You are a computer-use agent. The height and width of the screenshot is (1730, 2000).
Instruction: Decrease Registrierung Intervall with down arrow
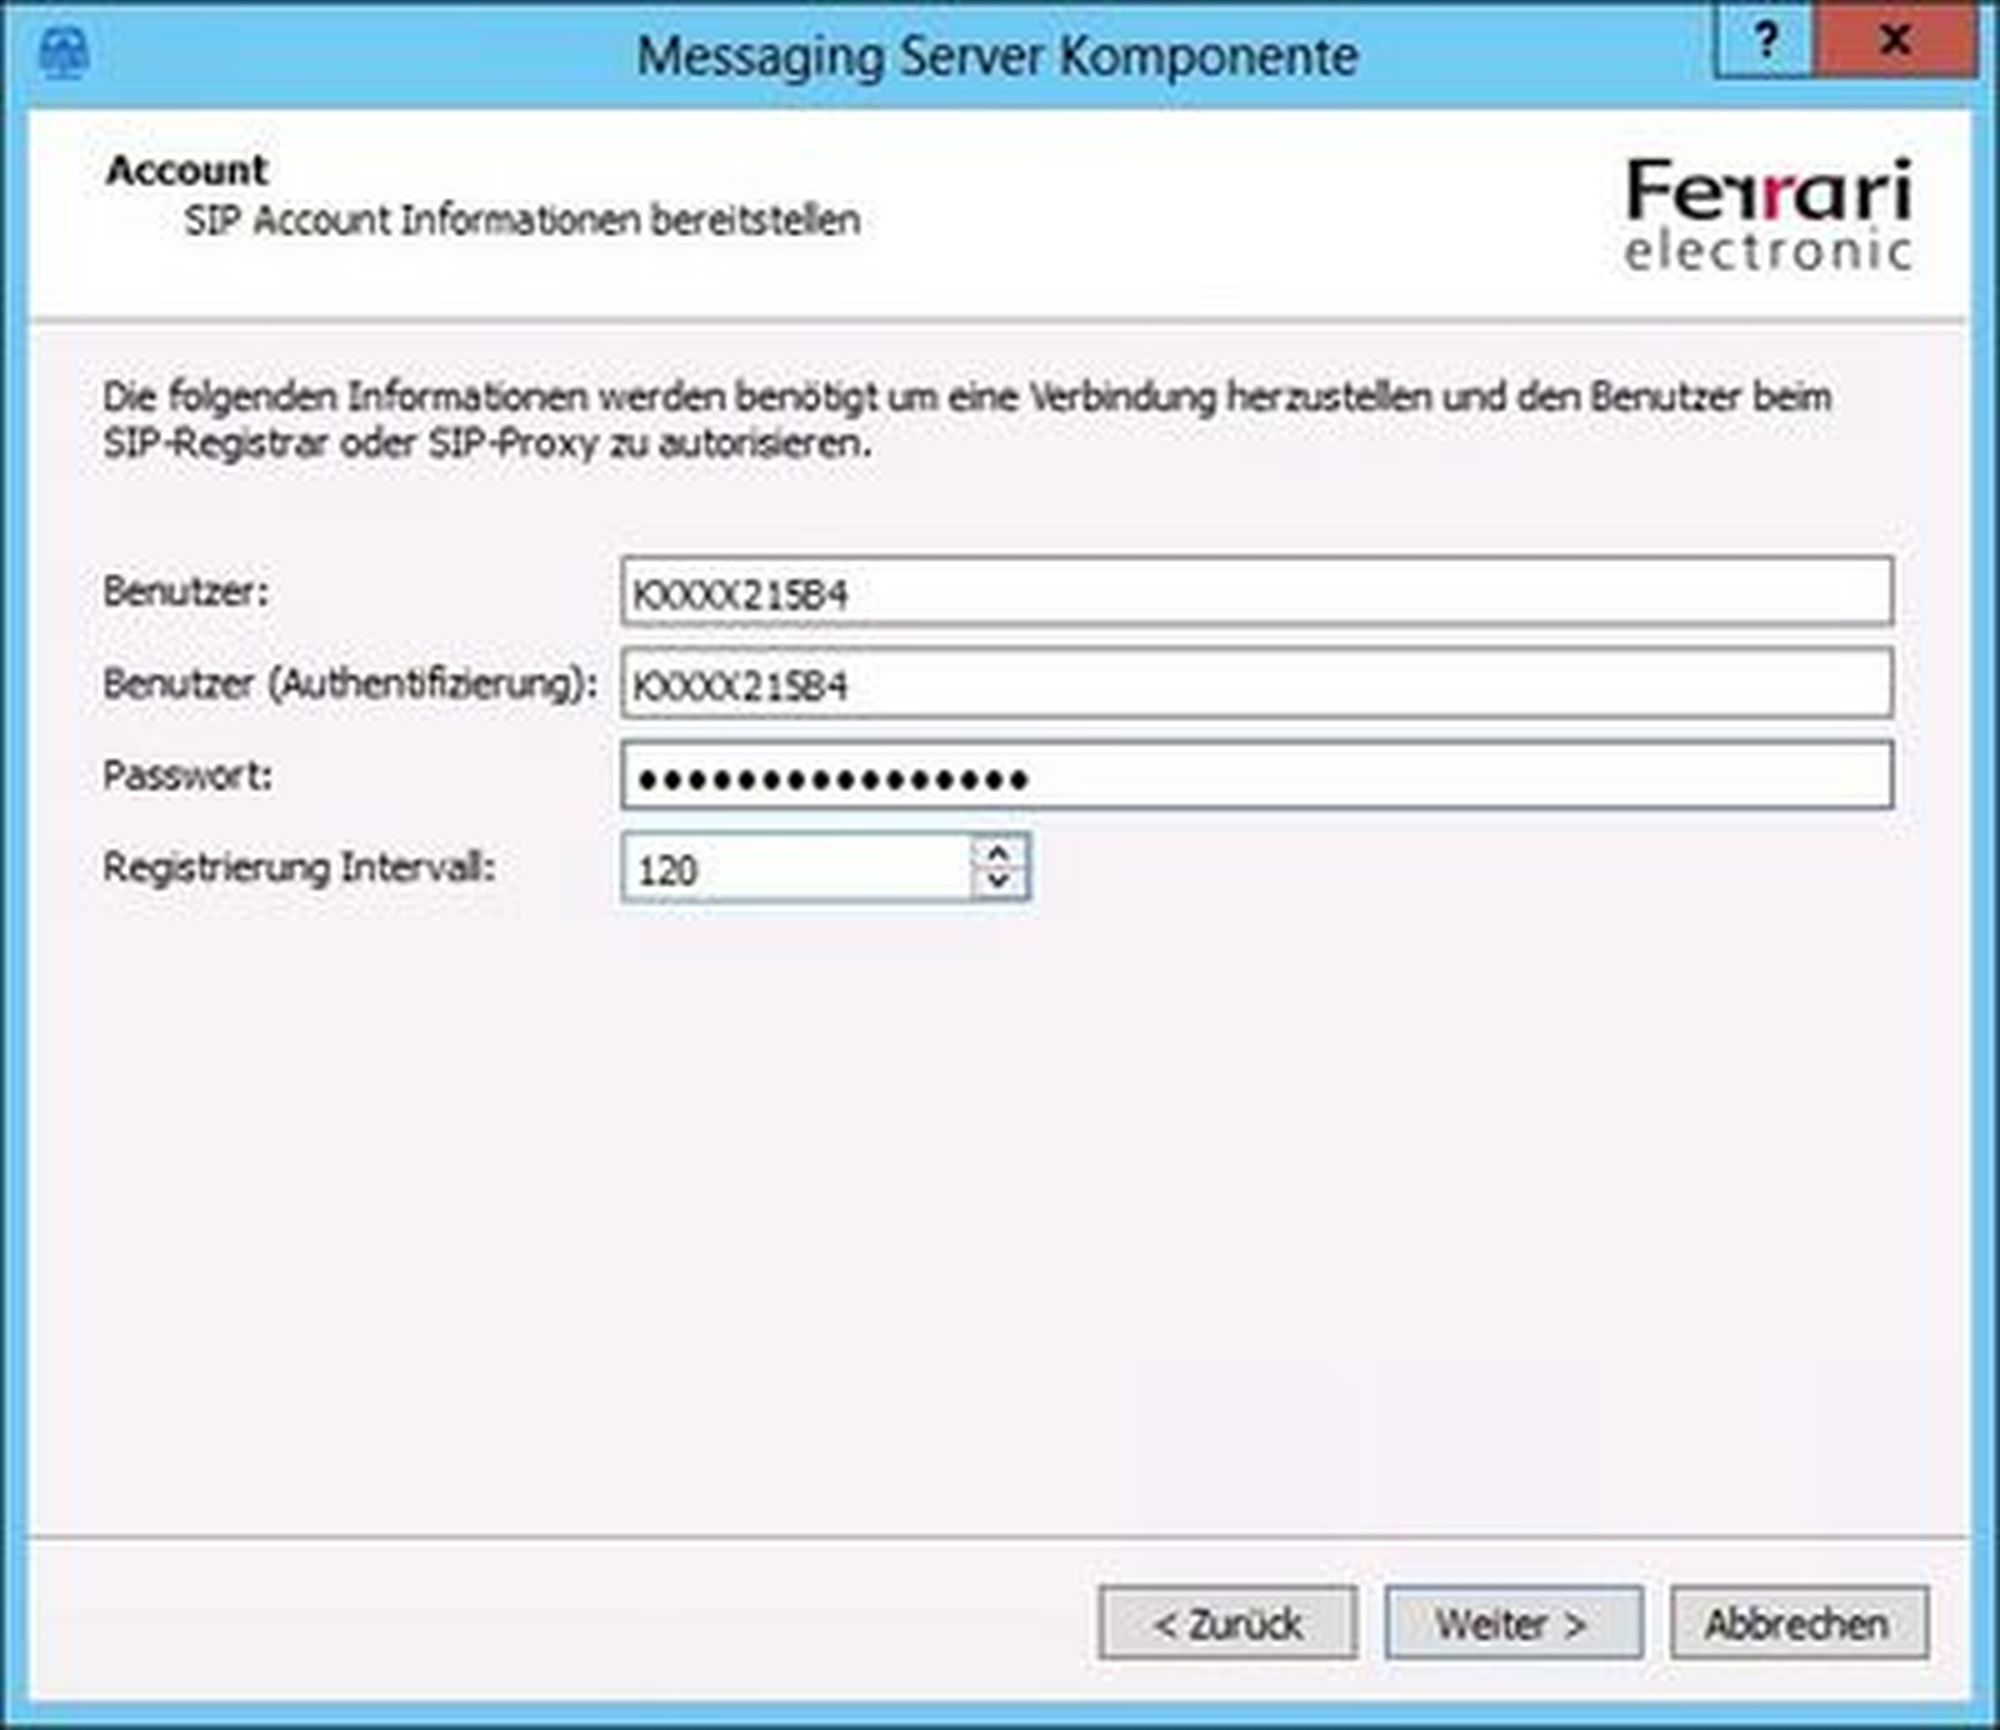(x=998, y=882)
